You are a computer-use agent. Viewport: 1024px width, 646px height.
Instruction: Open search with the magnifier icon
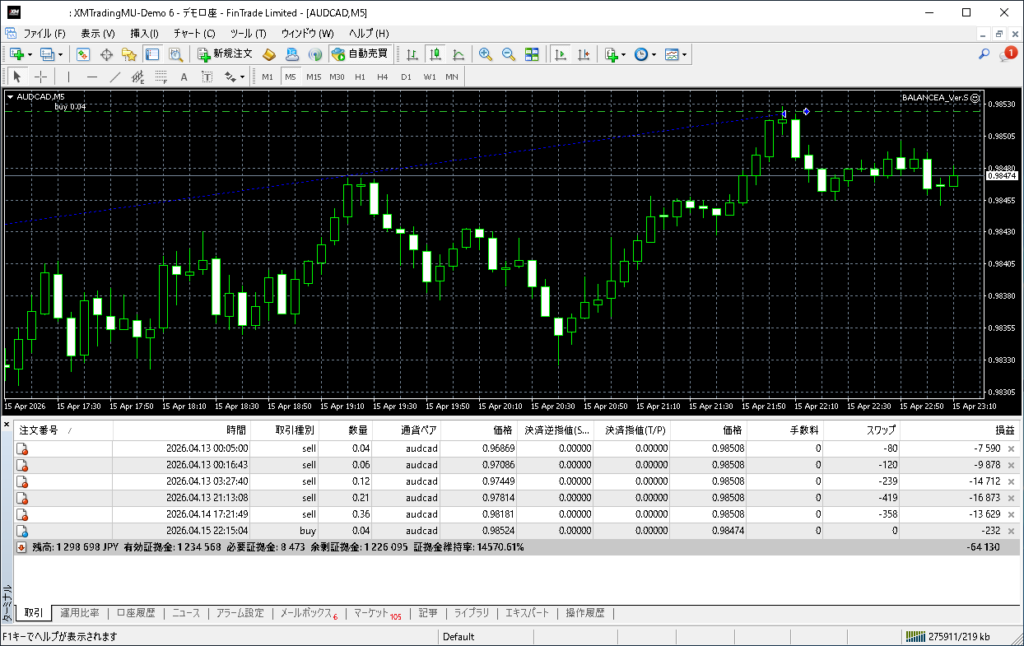[984, 54]
